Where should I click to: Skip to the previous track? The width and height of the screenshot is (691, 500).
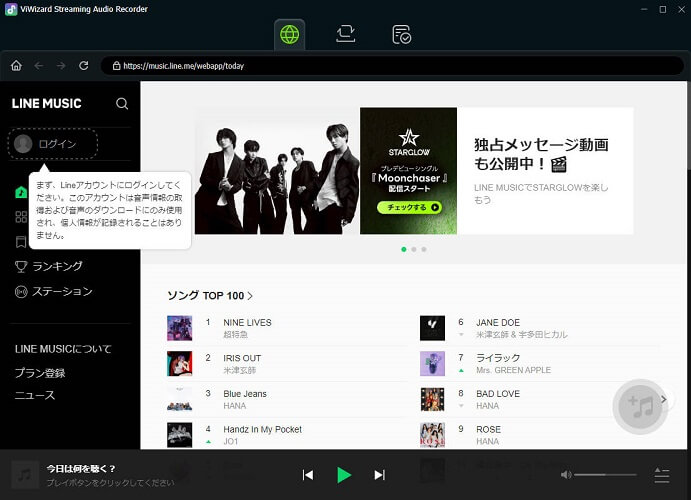[x=308, y=475]
